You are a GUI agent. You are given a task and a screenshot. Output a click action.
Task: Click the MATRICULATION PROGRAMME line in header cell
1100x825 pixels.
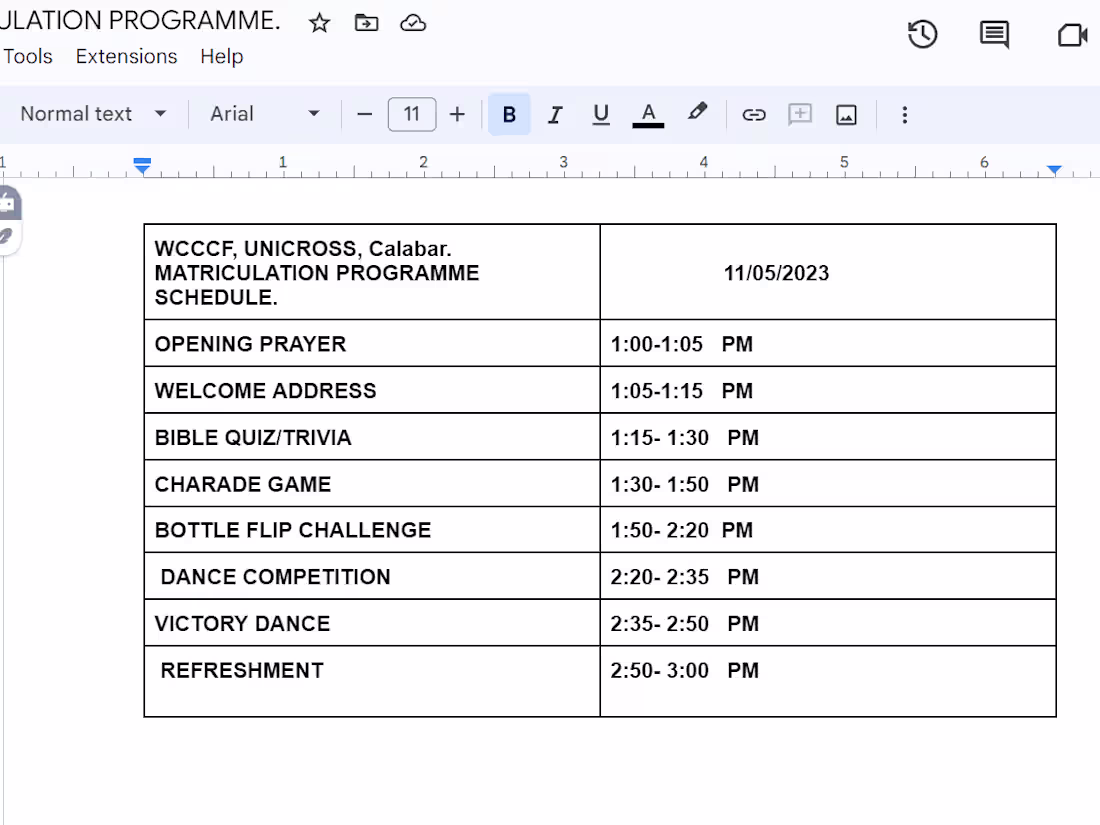point(317,273)
